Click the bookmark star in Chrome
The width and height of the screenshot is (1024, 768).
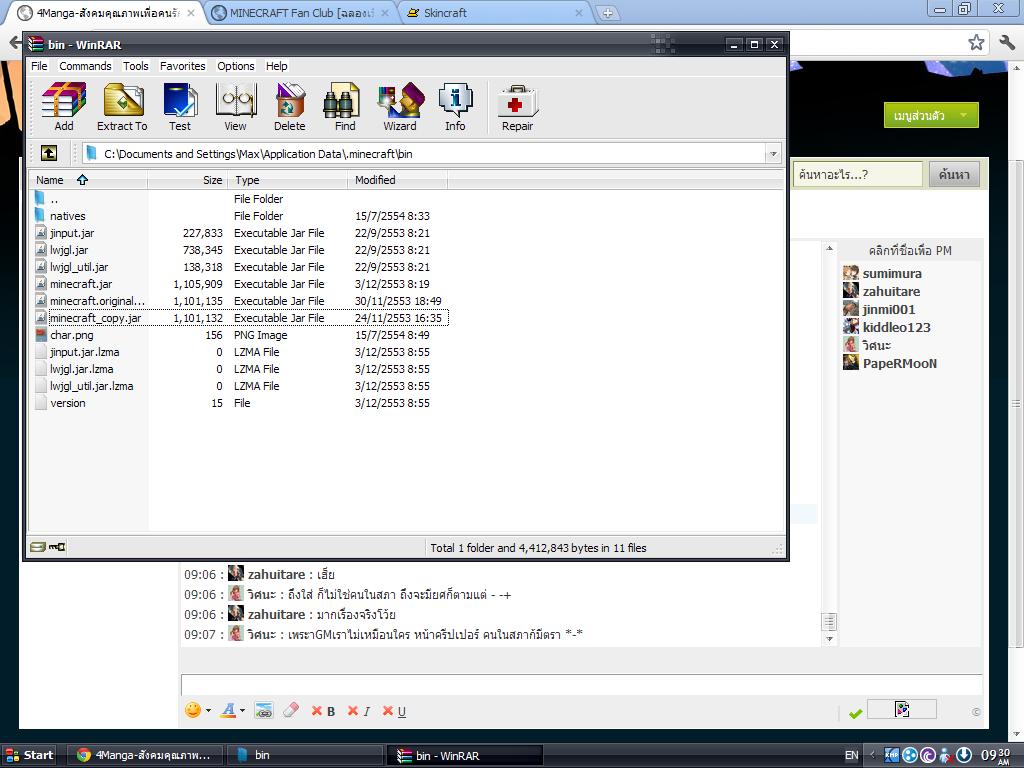[x=976, y=43]
